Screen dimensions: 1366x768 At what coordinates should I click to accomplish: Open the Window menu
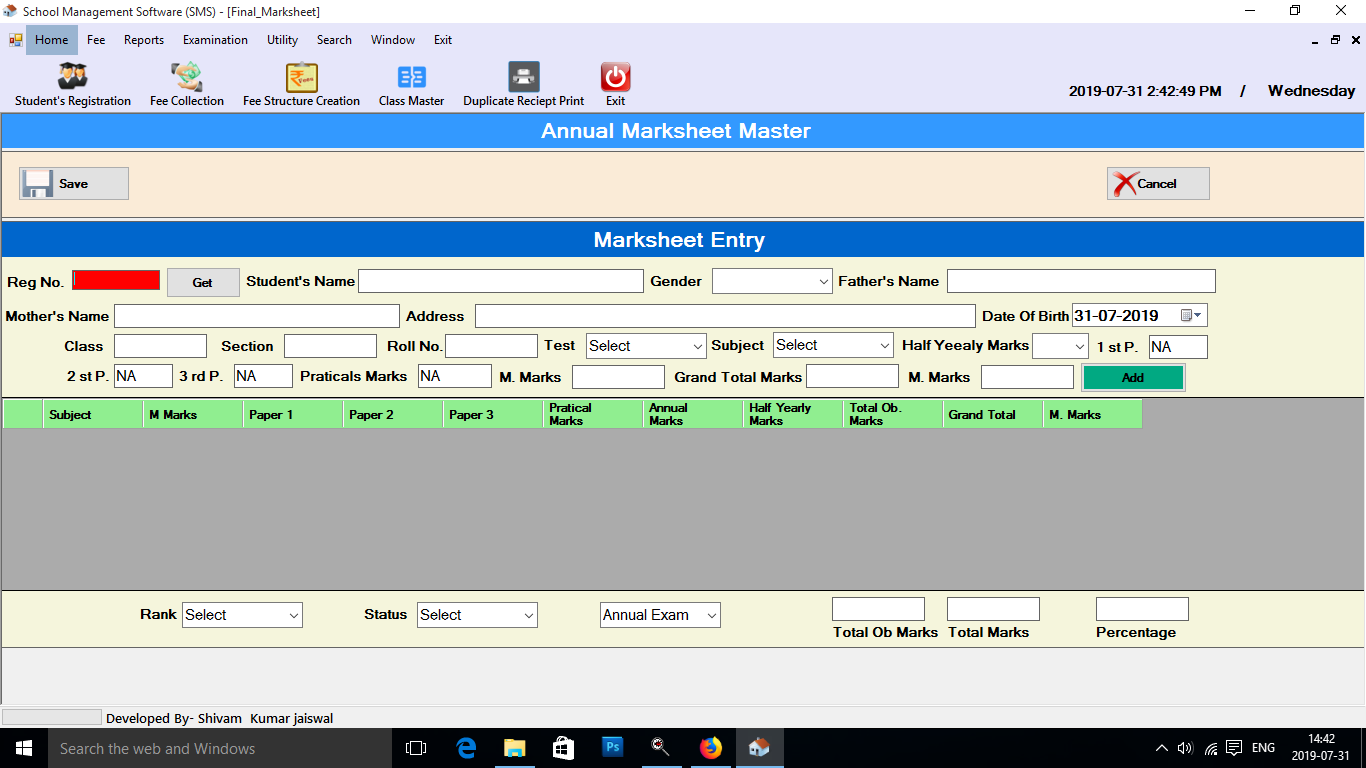[x=393, y=40]
